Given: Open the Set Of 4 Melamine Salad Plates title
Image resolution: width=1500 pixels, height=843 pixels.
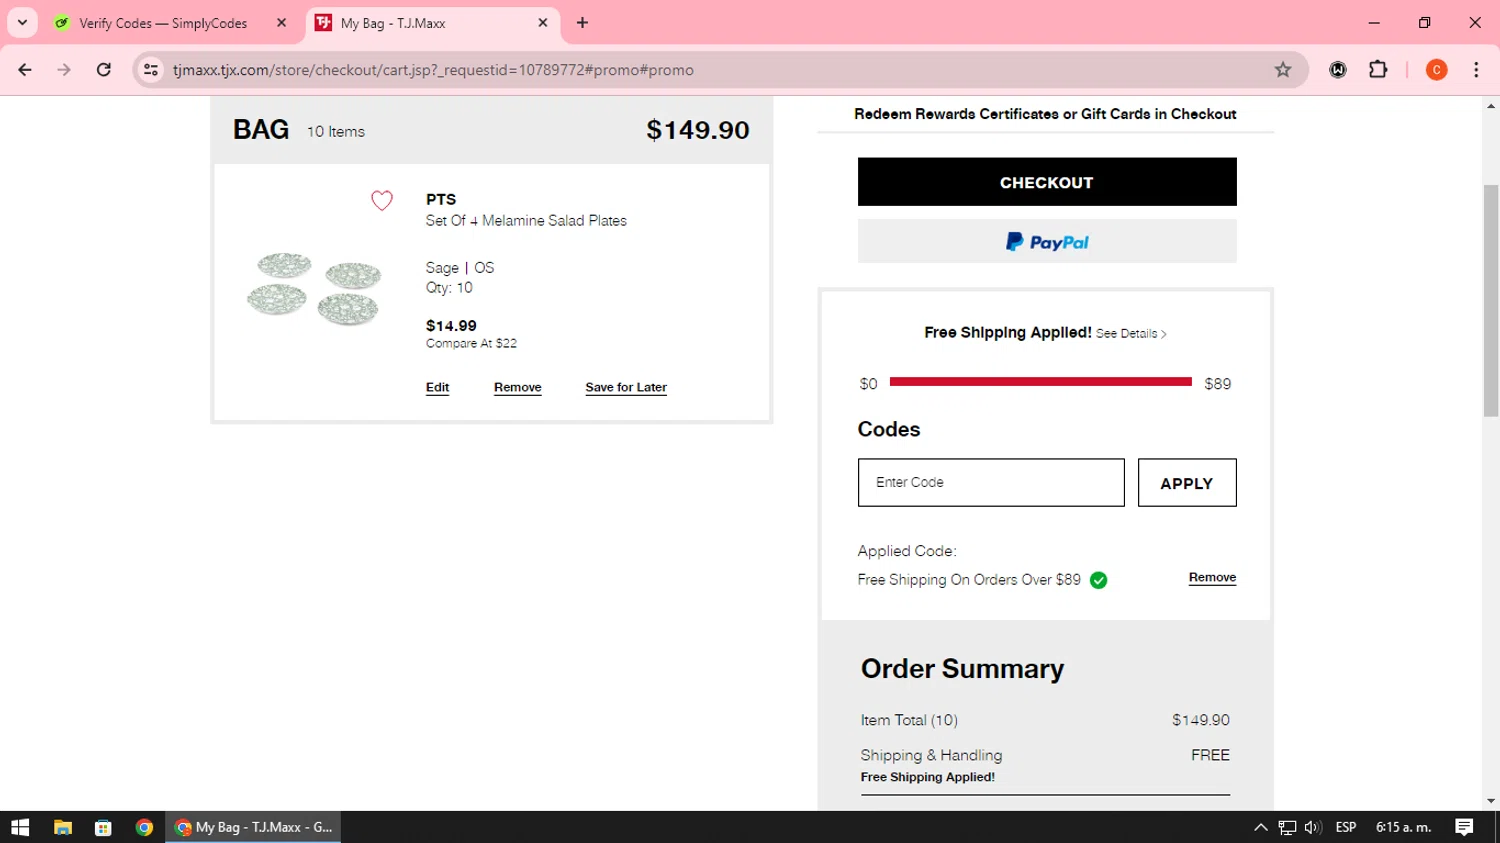Looking at the screenshot, I should point(526,221).
